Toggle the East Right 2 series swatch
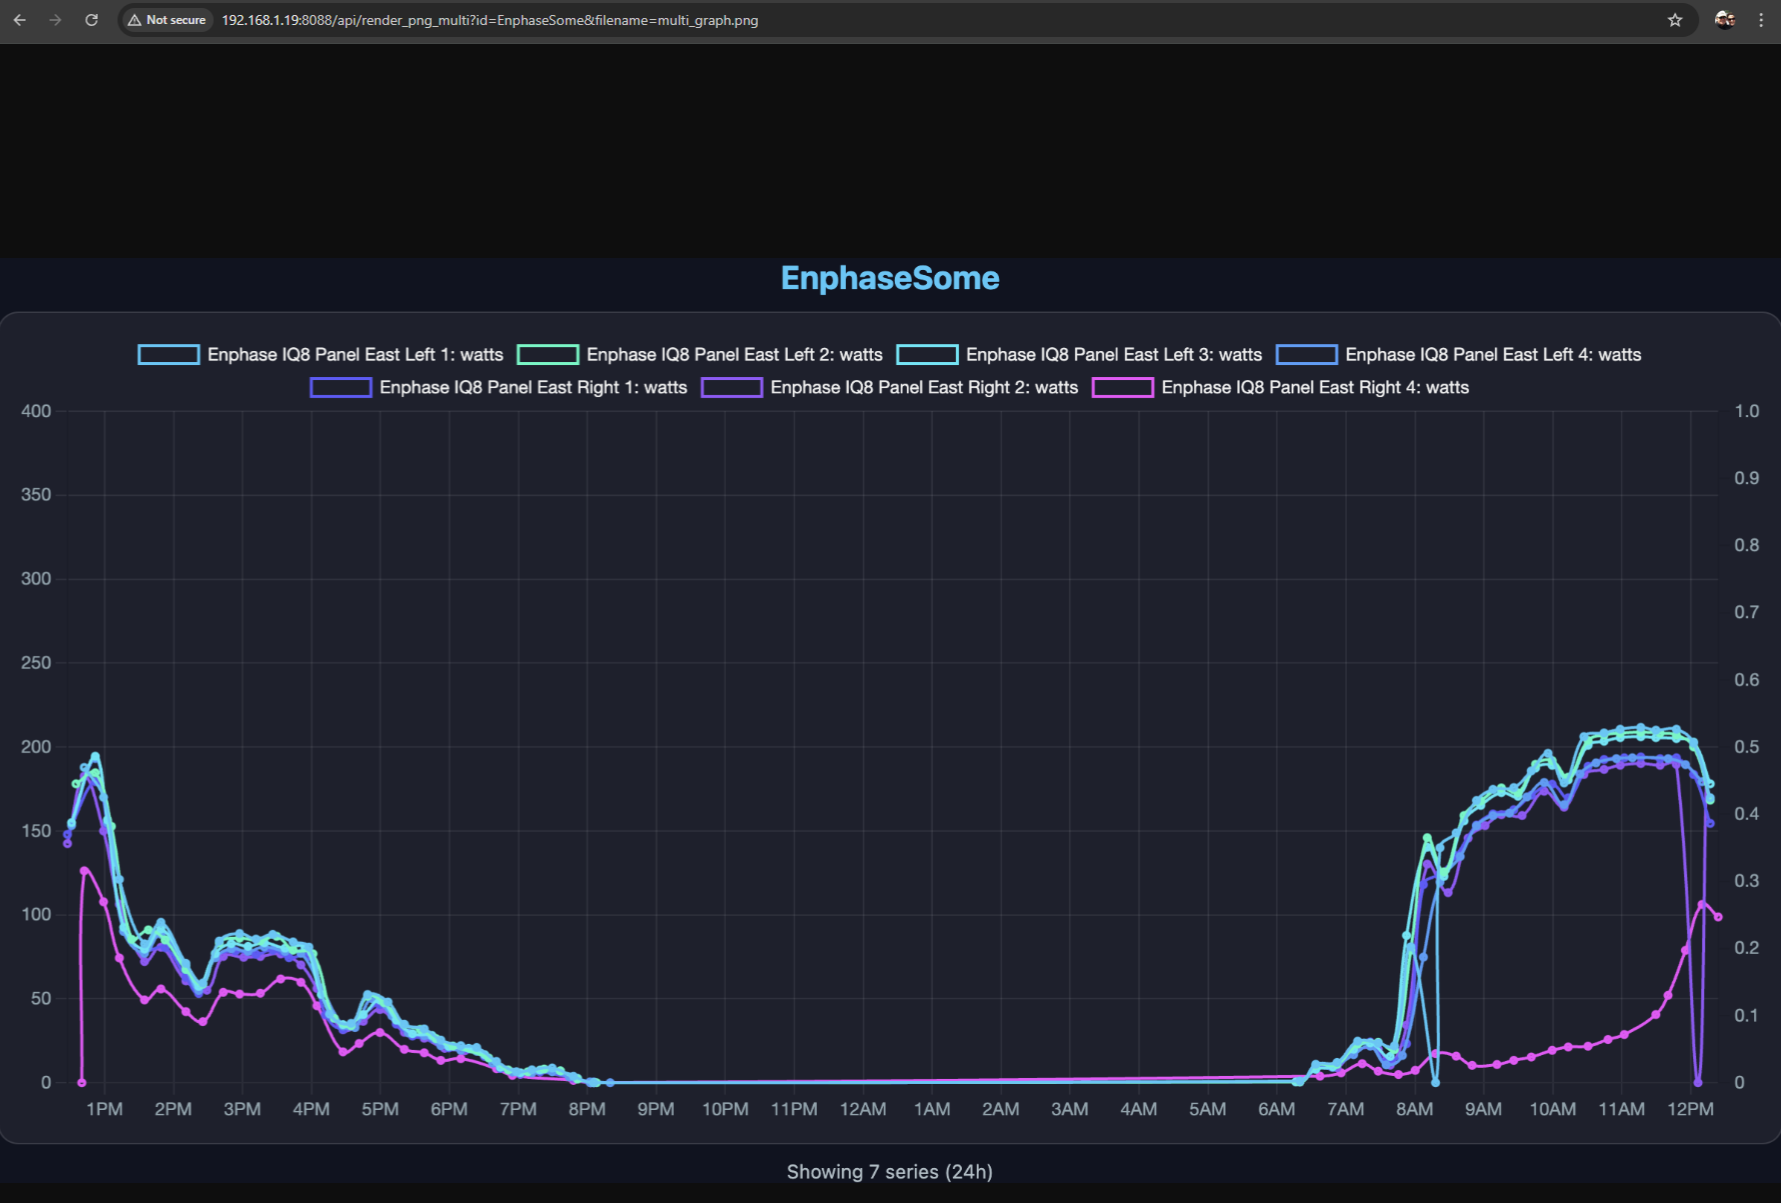The width and height of the screenshot is (1781, 1203). [732, 388]
